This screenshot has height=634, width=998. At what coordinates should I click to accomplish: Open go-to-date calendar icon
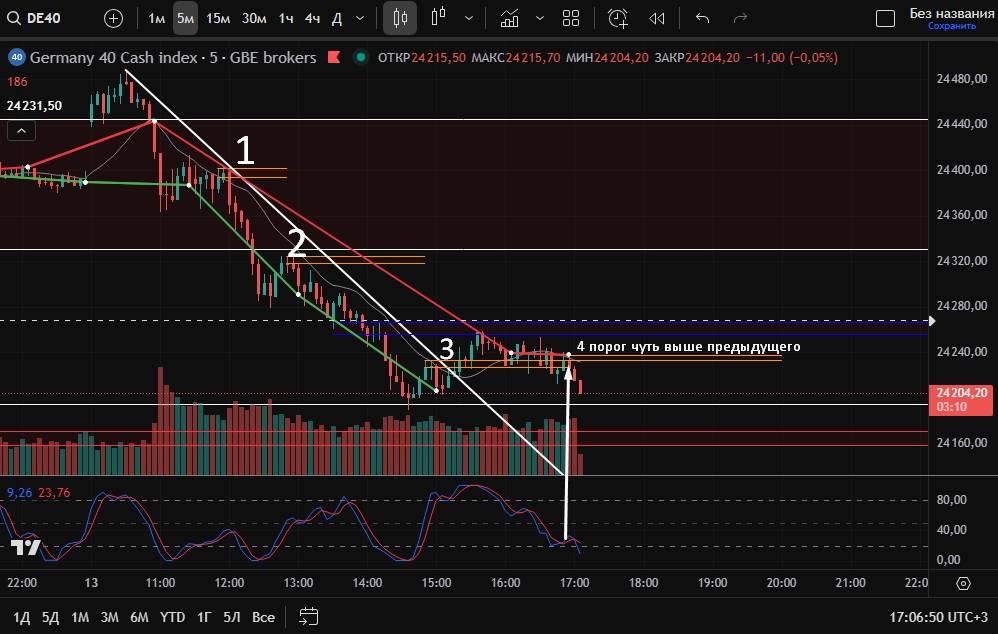[x=308, y=616]
